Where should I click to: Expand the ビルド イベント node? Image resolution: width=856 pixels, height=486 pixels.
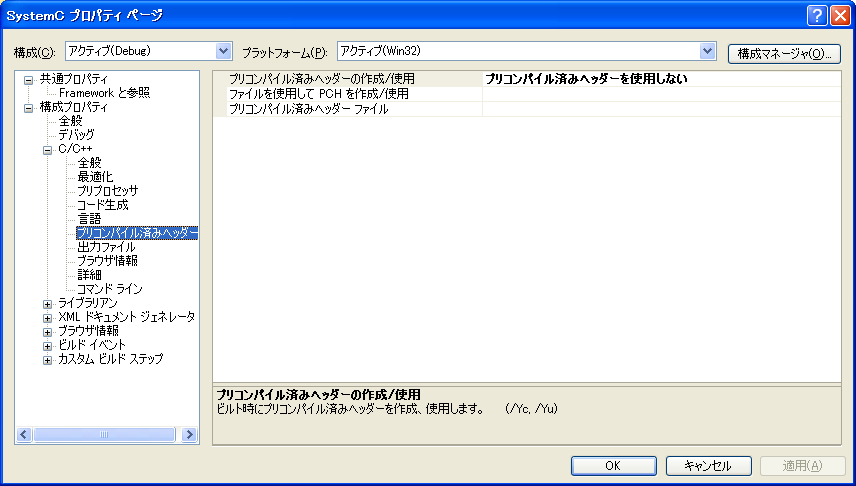[47, 347]
